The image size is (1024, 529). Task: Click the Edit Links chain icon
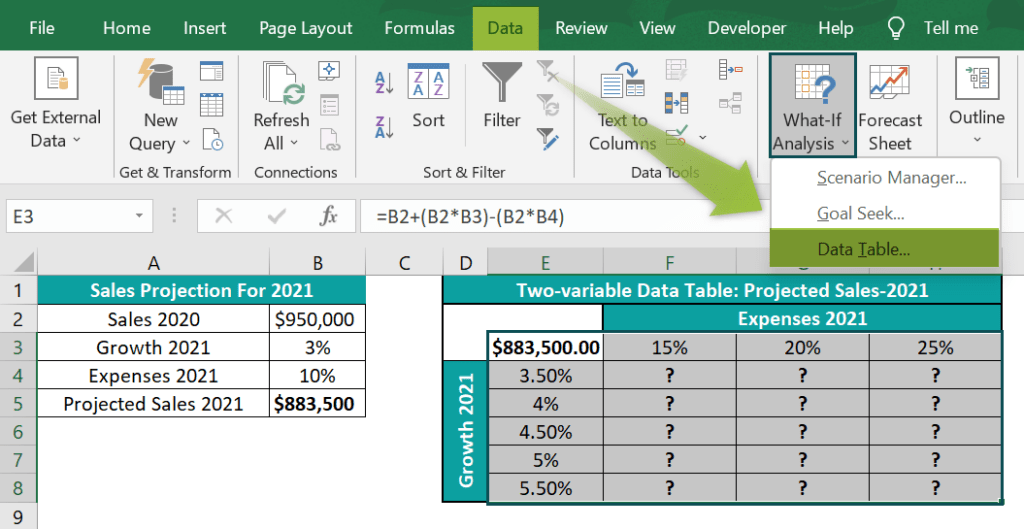click(329, 139)
